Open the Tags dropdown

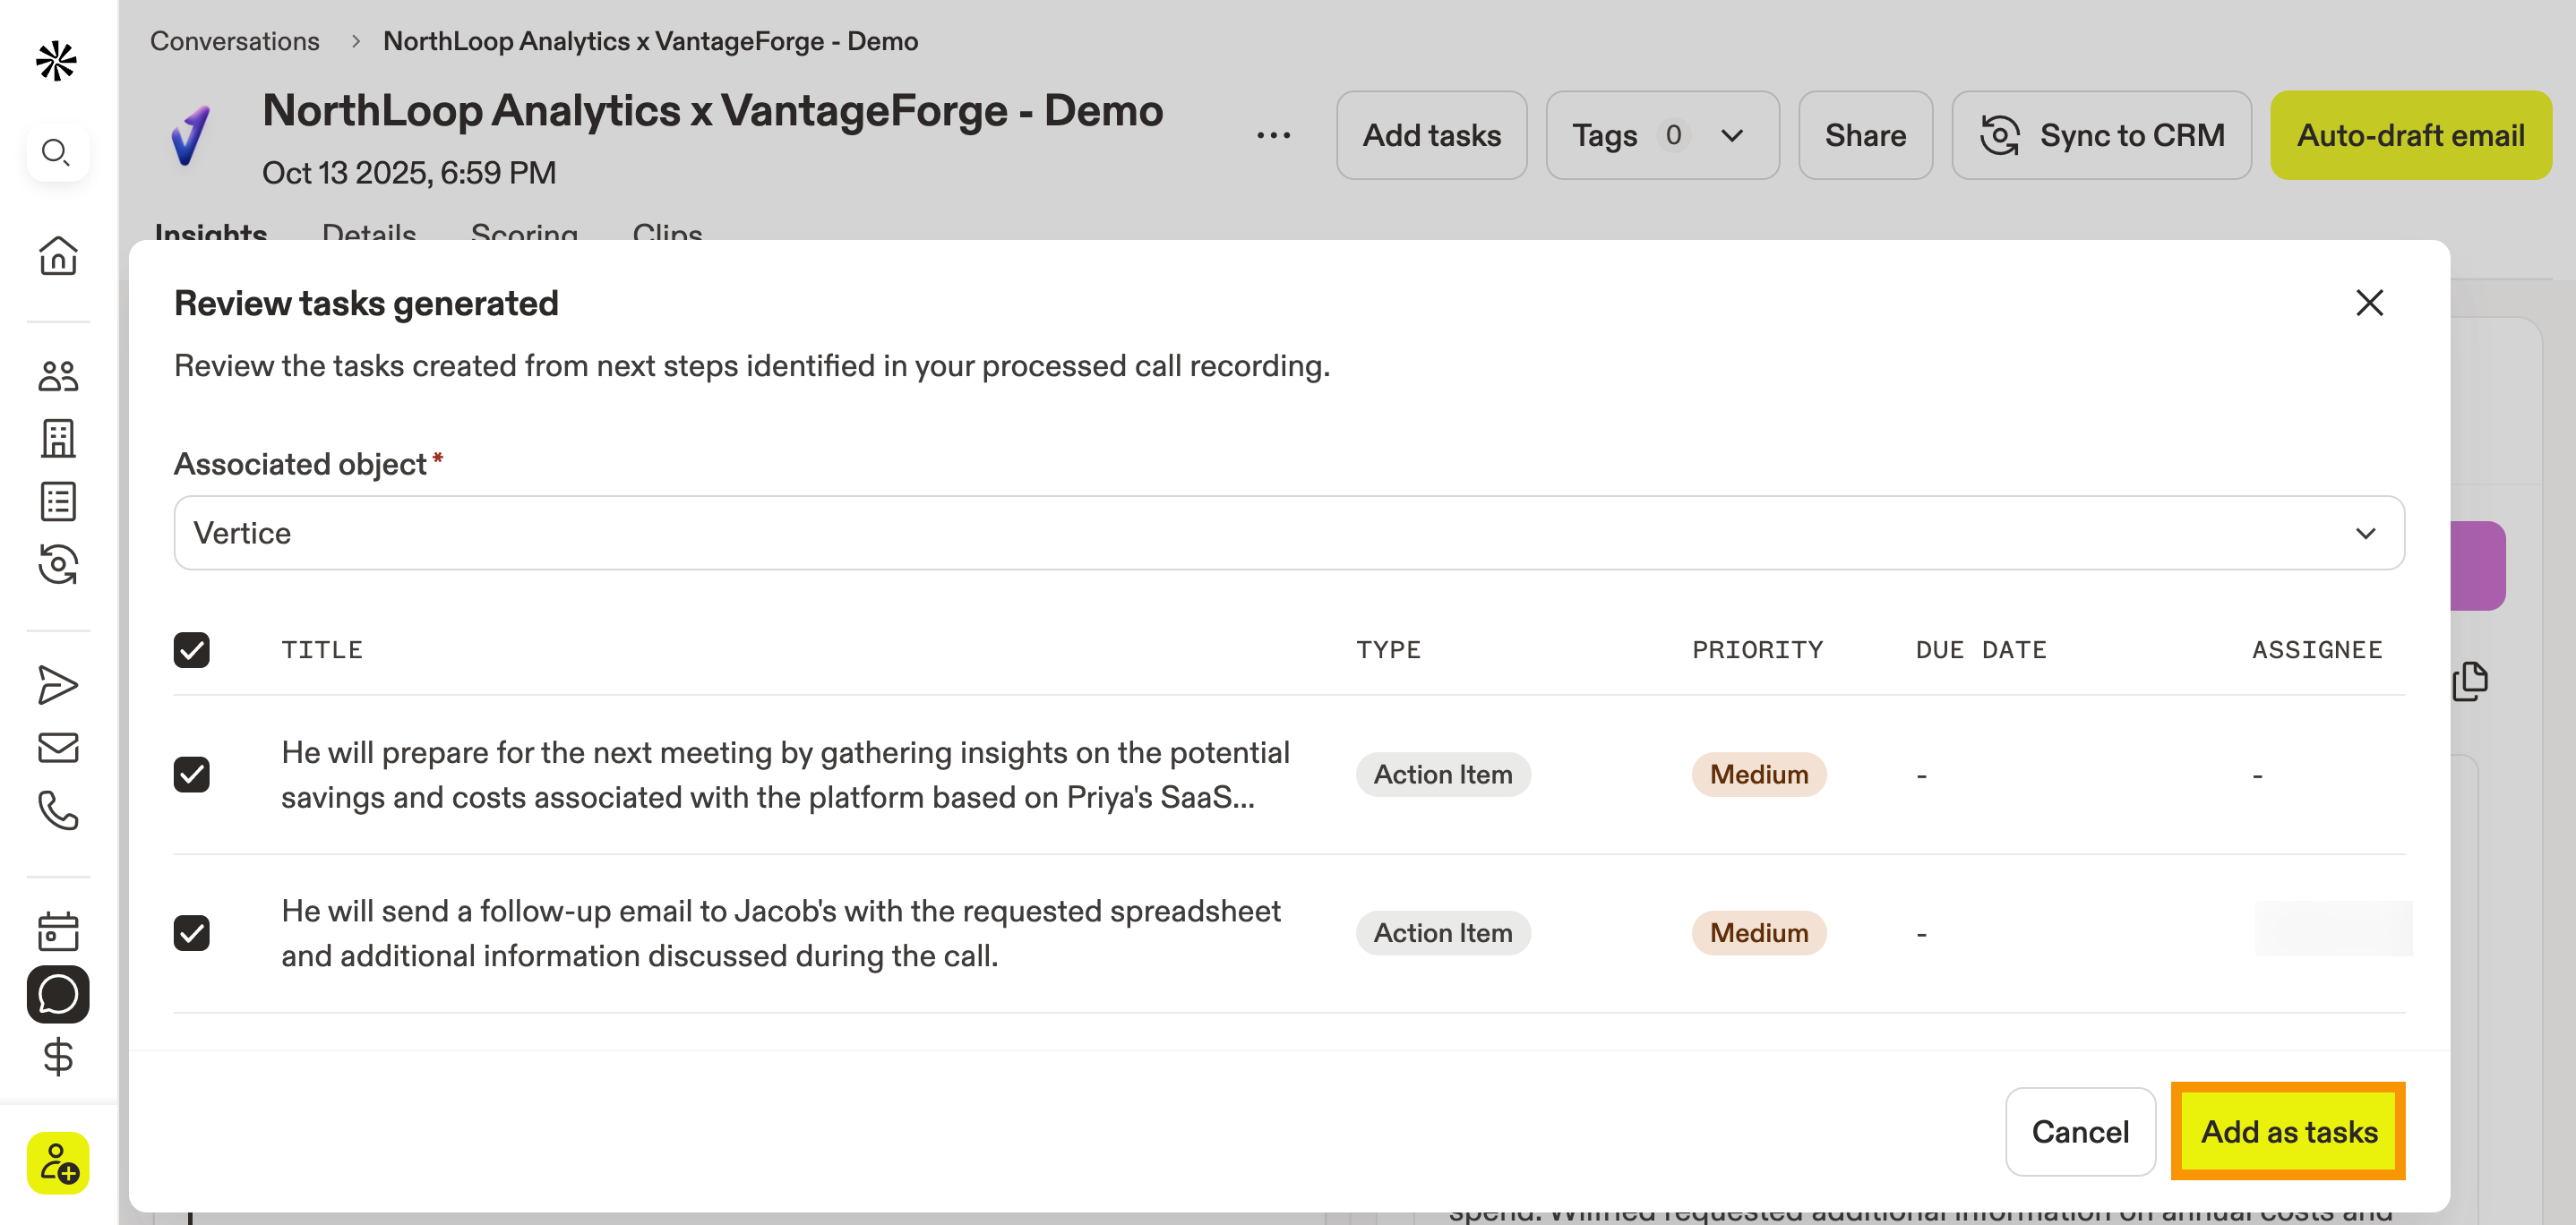tap(1661, 135)
